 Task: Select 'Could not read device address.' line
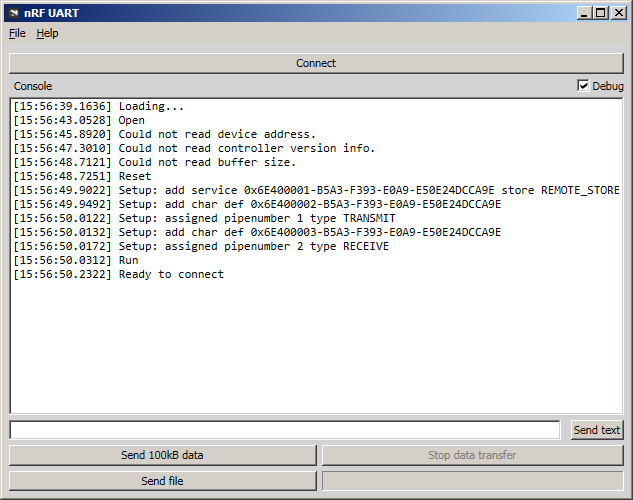coord(164,134)
